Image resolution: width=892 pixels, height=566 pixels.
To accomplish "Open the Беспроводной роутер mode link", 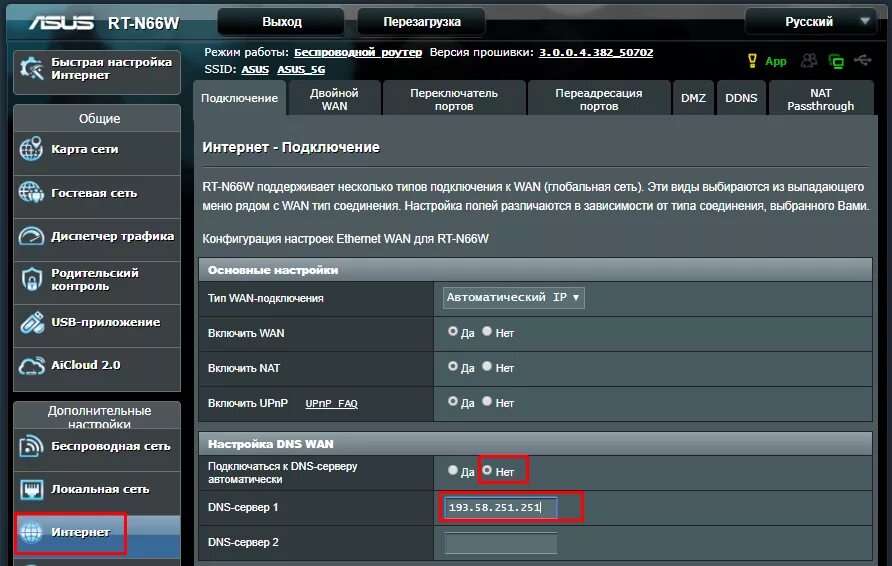I will tap(358, 52).
